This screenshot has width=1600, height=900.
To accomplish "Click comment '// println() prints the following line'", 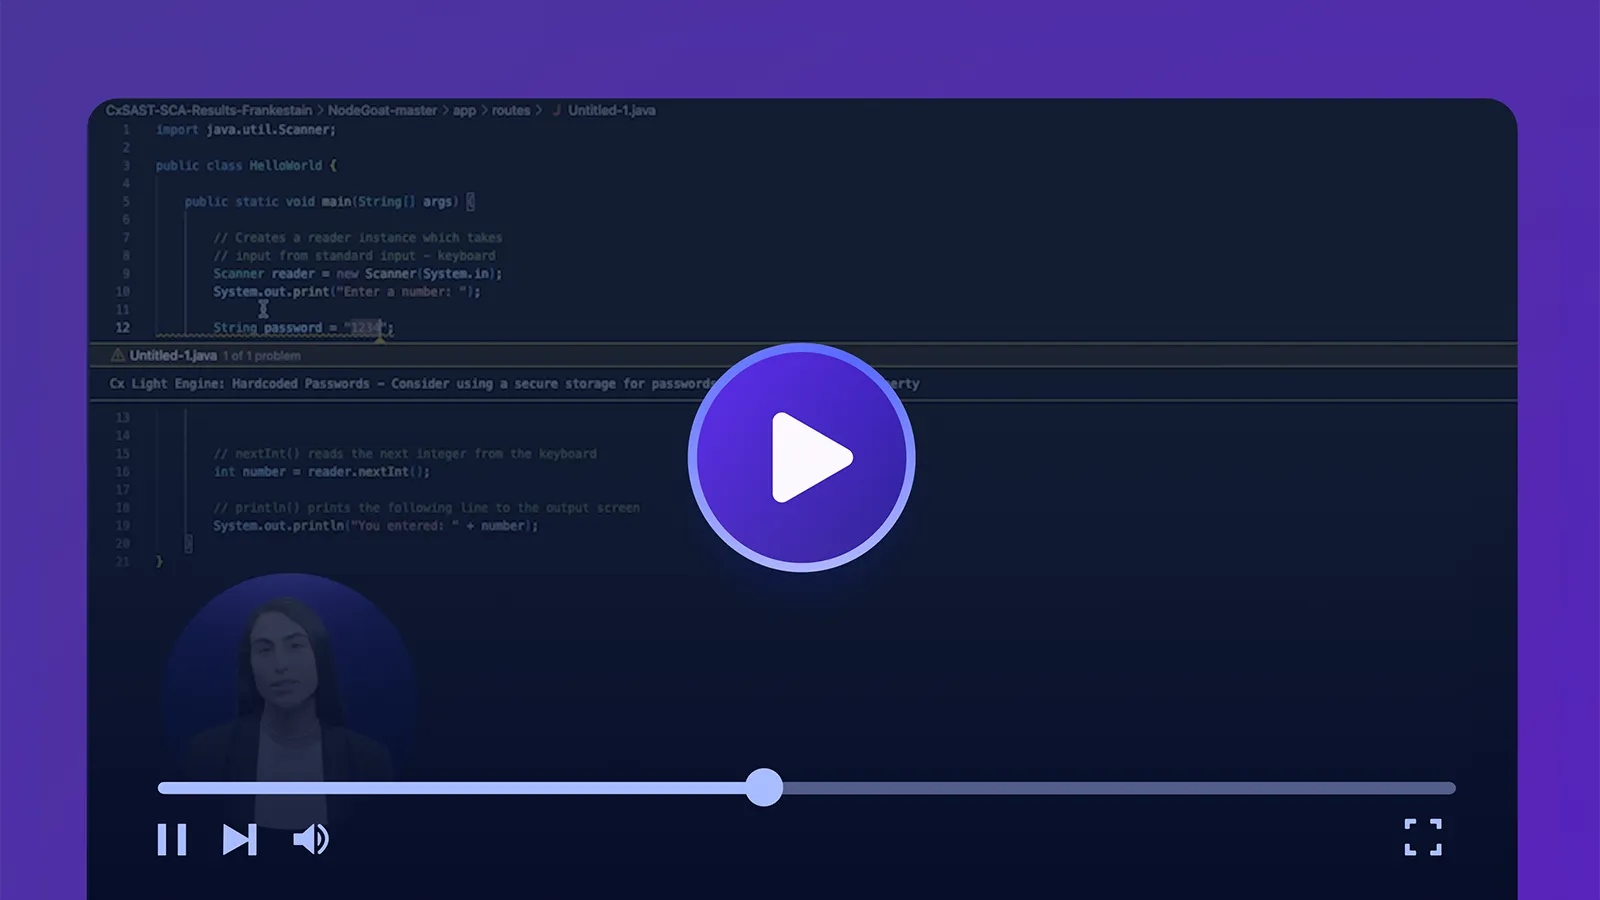I will [x=427, y=507].
